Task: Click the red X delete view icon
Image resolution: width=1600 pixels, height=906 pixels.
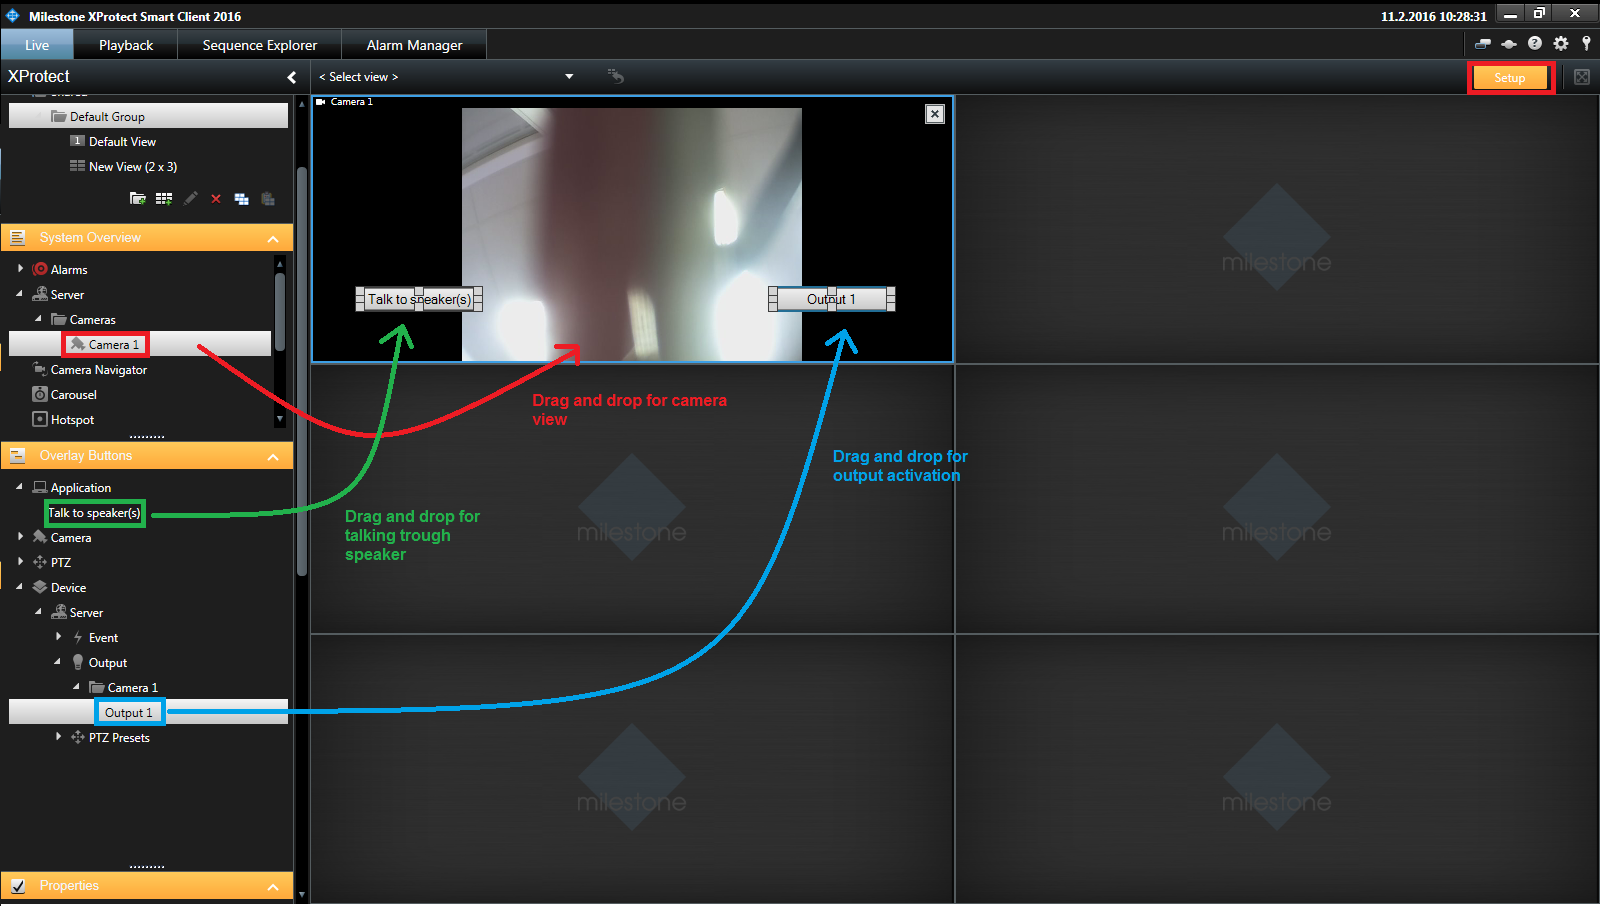Action: tap(216, 199)
